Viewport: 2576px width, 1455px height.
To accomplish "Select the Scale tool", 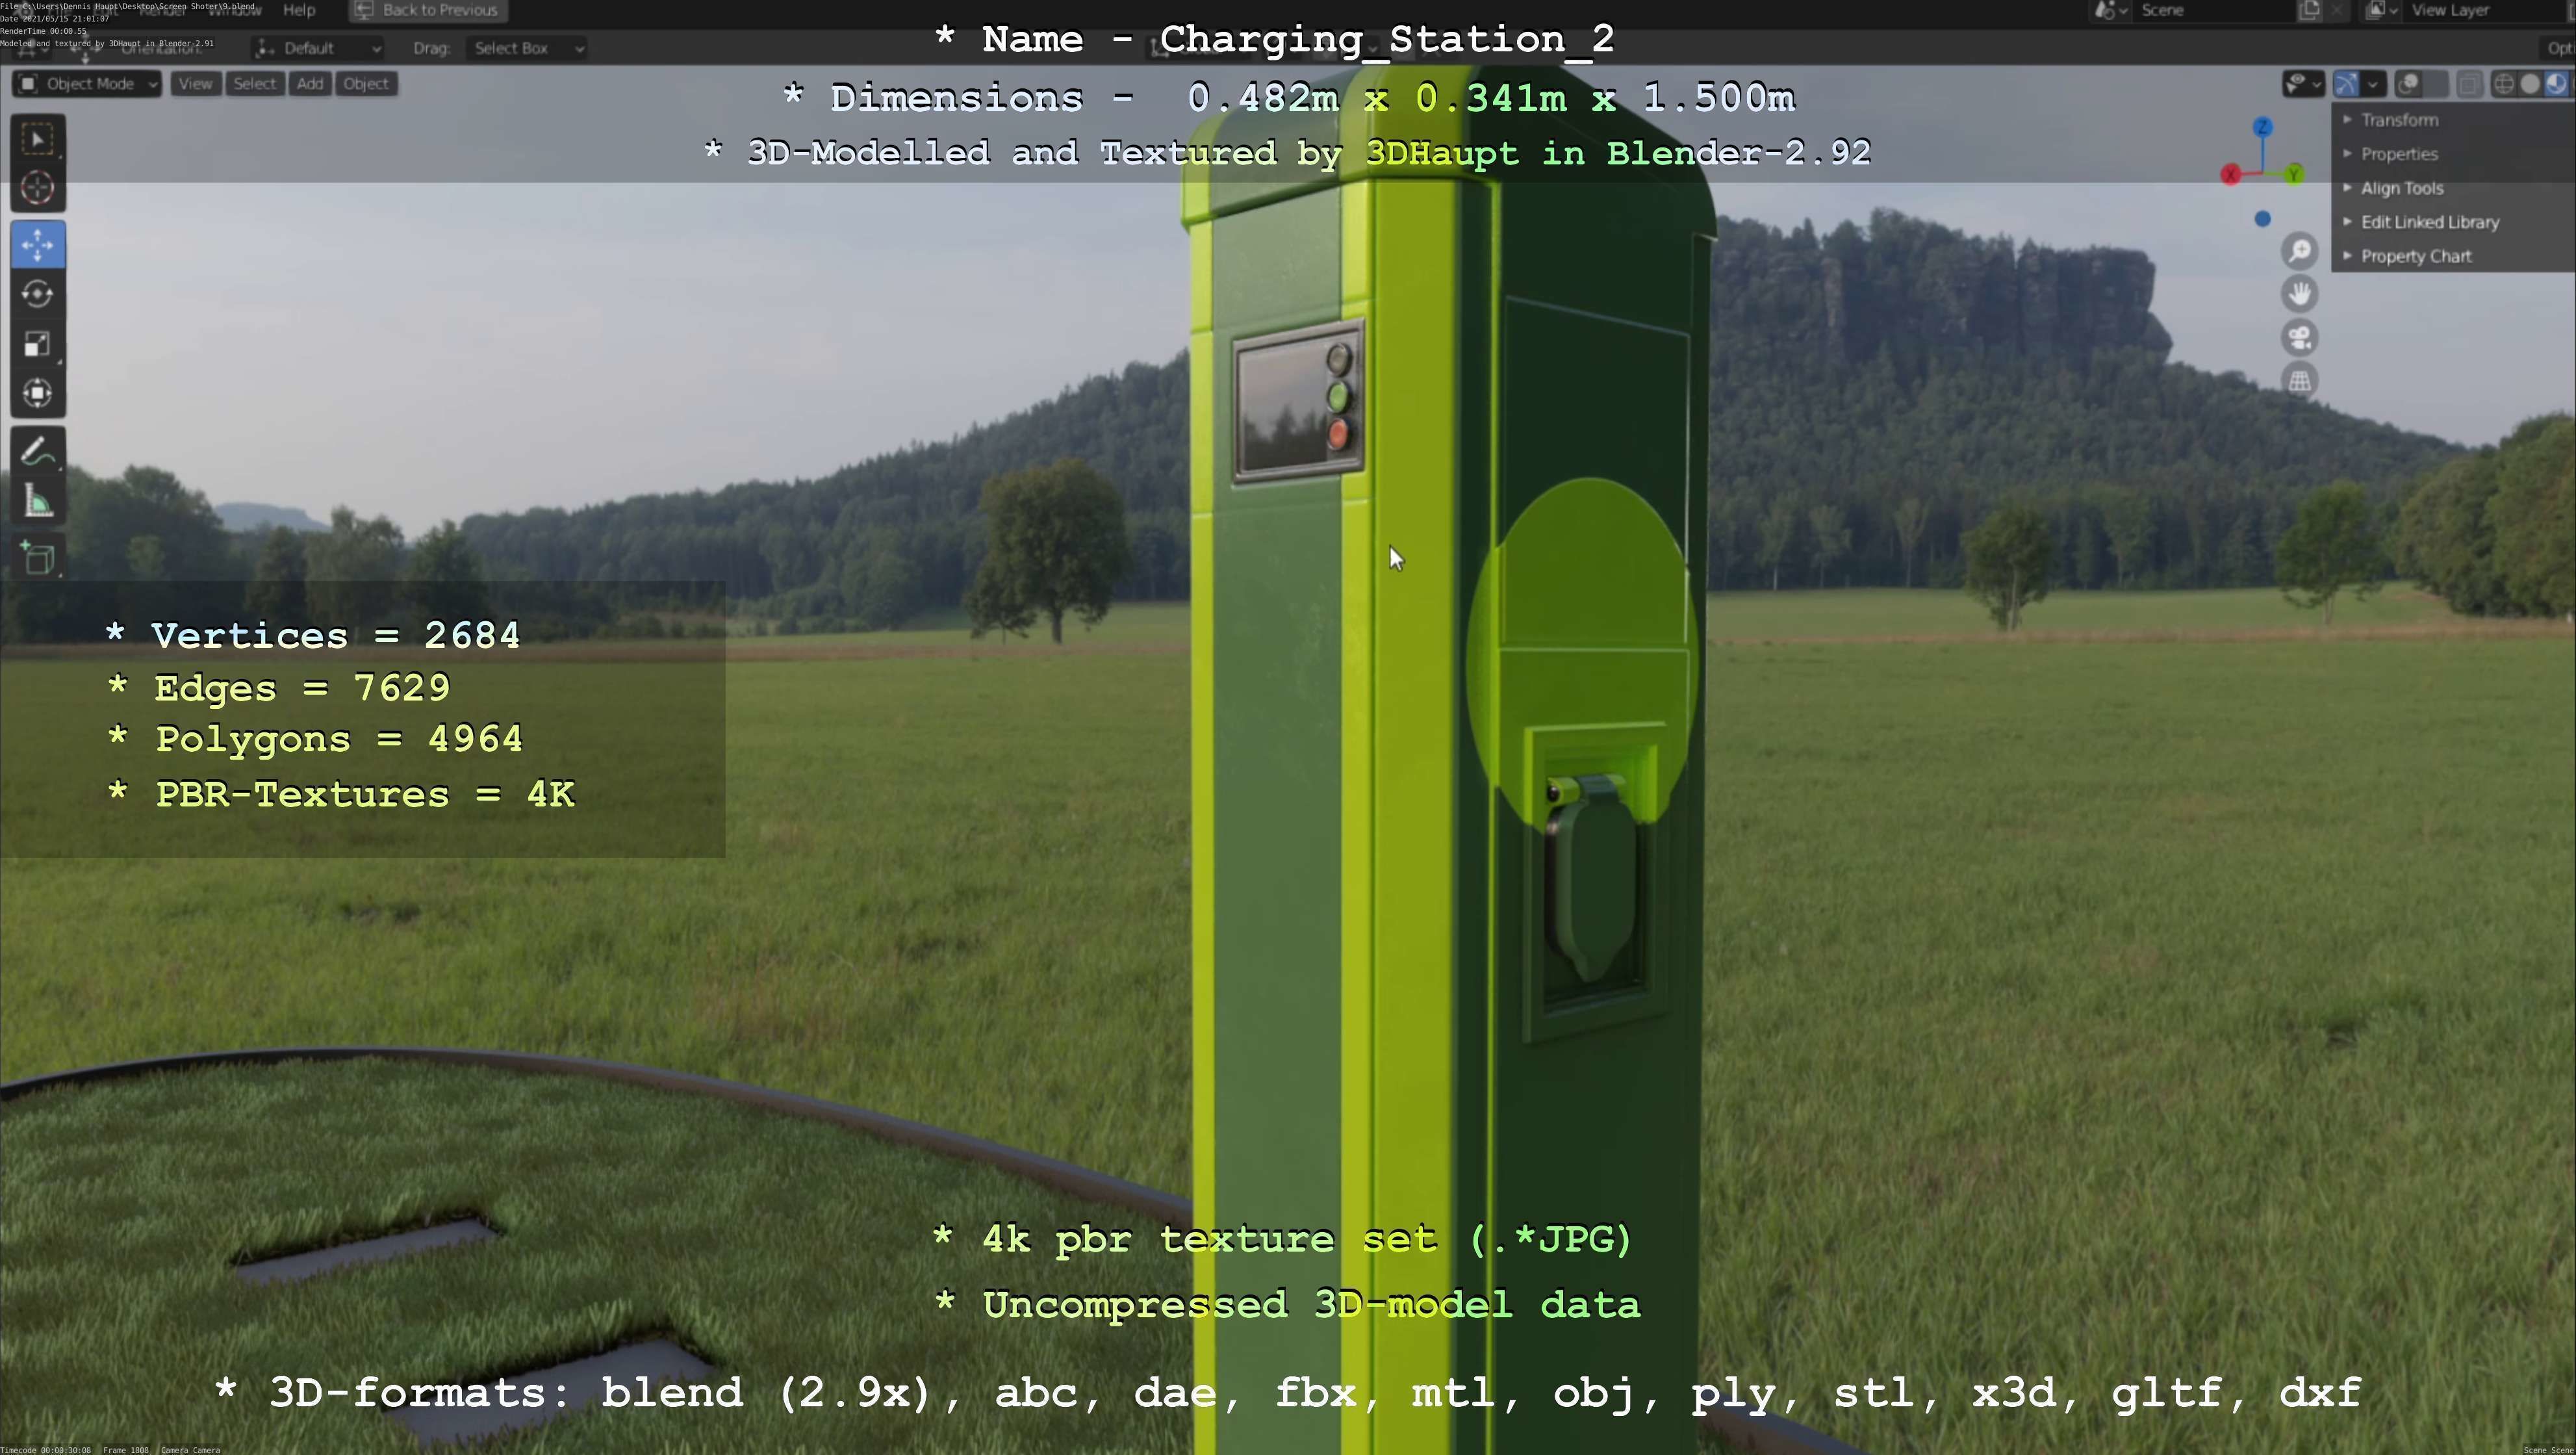I will click(38, 344).
